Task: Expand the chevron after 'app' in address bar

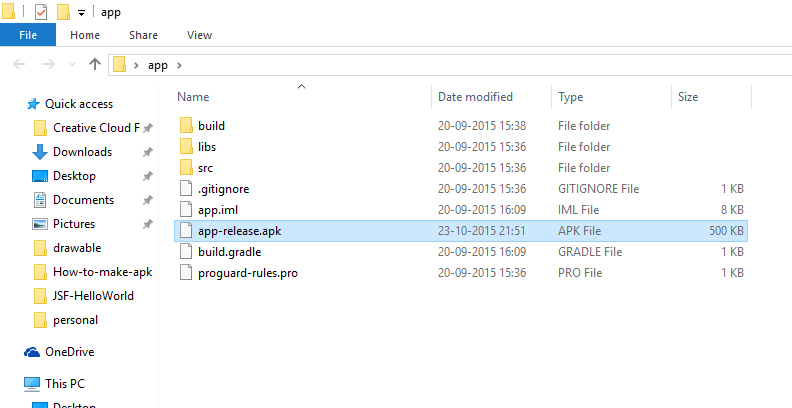Action: tap(179, 65)
